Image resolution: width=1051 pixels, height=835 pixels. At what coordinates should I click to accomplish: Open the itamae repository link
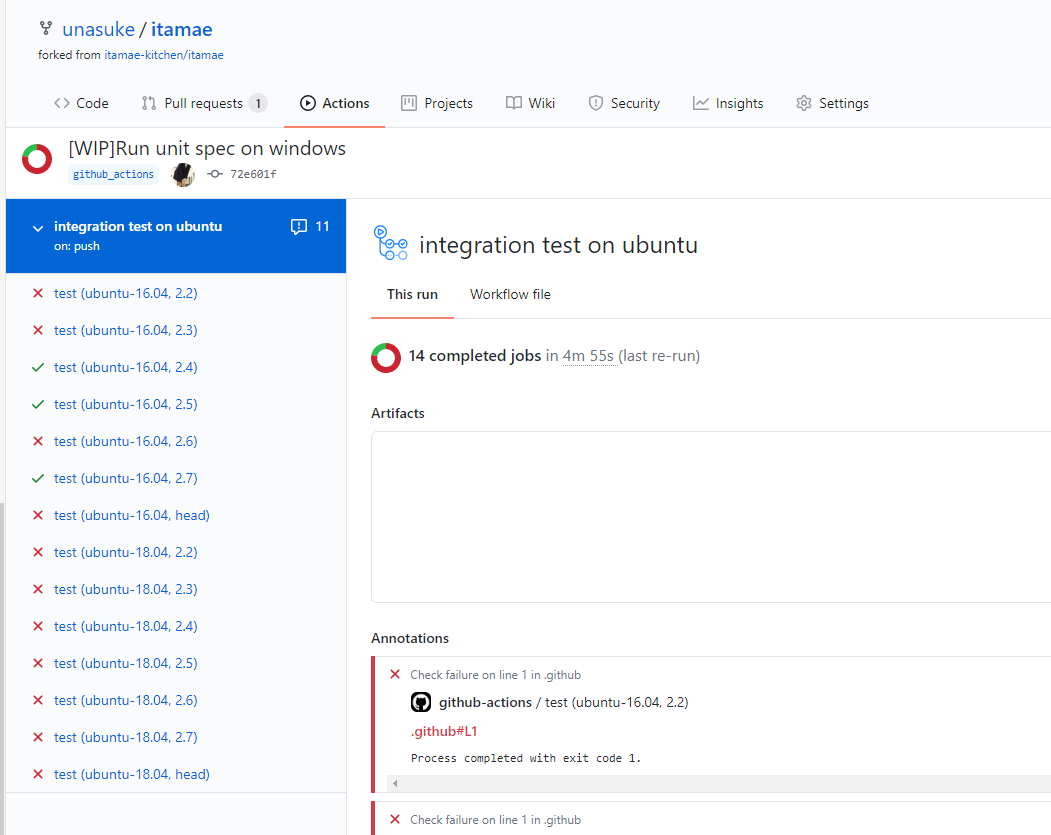[182, 29]
